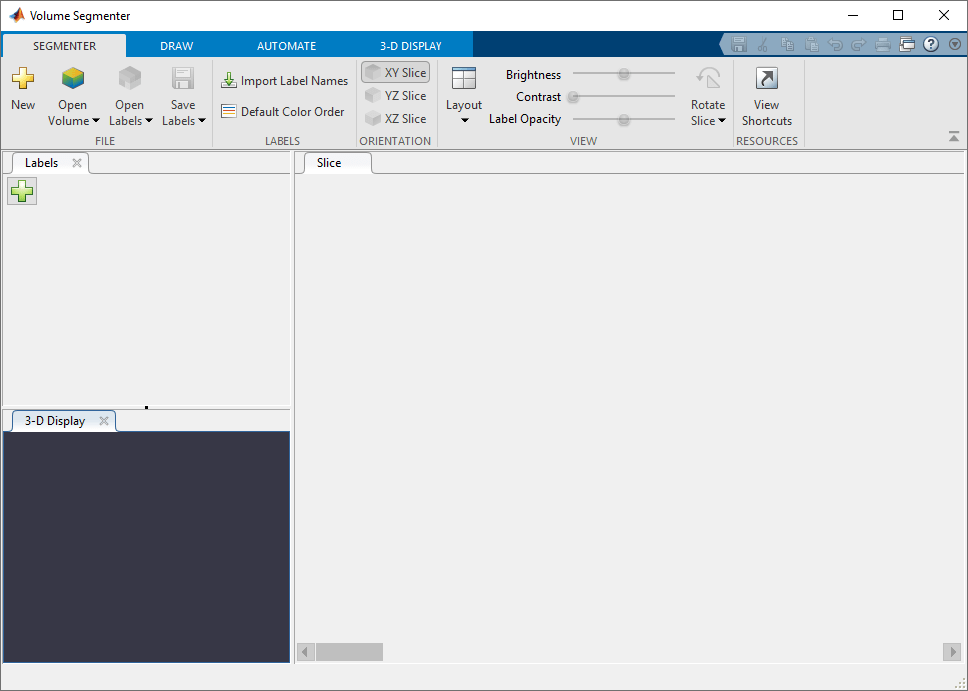Click the quick access Print icon
Image resolution: width=968 pixels, height=691 pixels.
pos(883,44)
